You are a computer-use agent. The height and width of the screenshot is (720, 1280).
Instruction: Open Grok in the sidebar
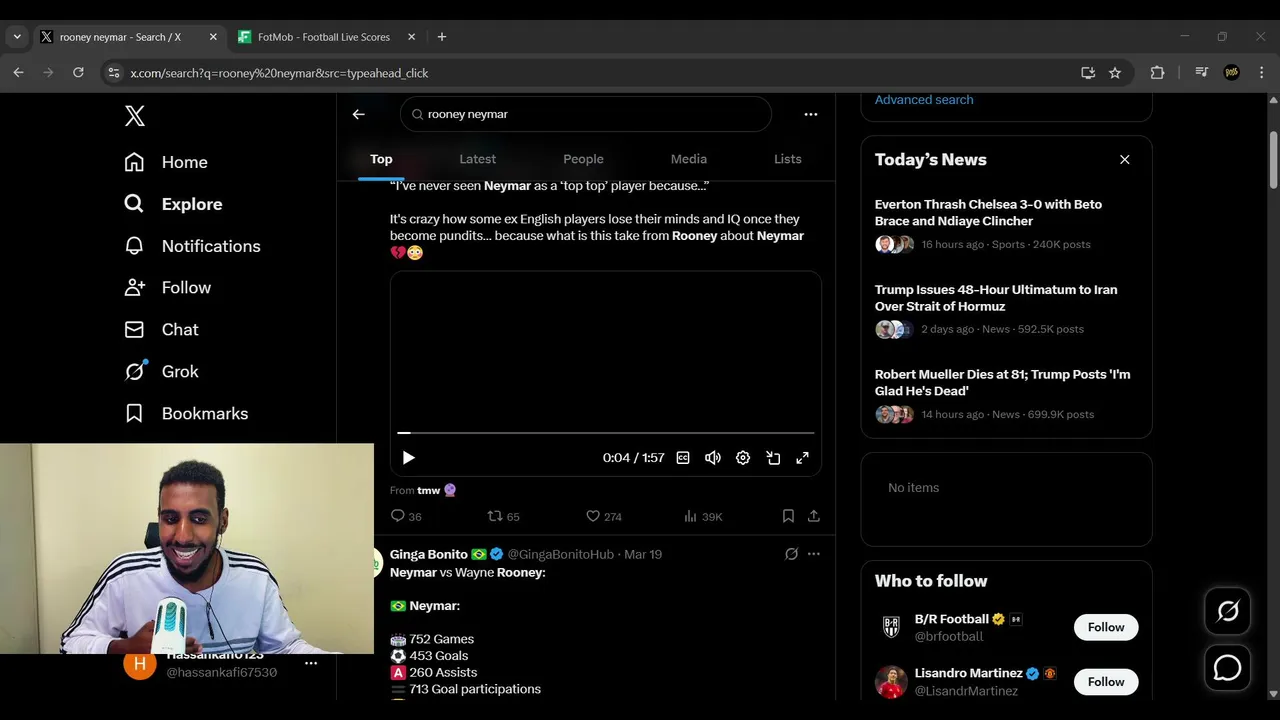pyautogui.click(x=161, y=372)
